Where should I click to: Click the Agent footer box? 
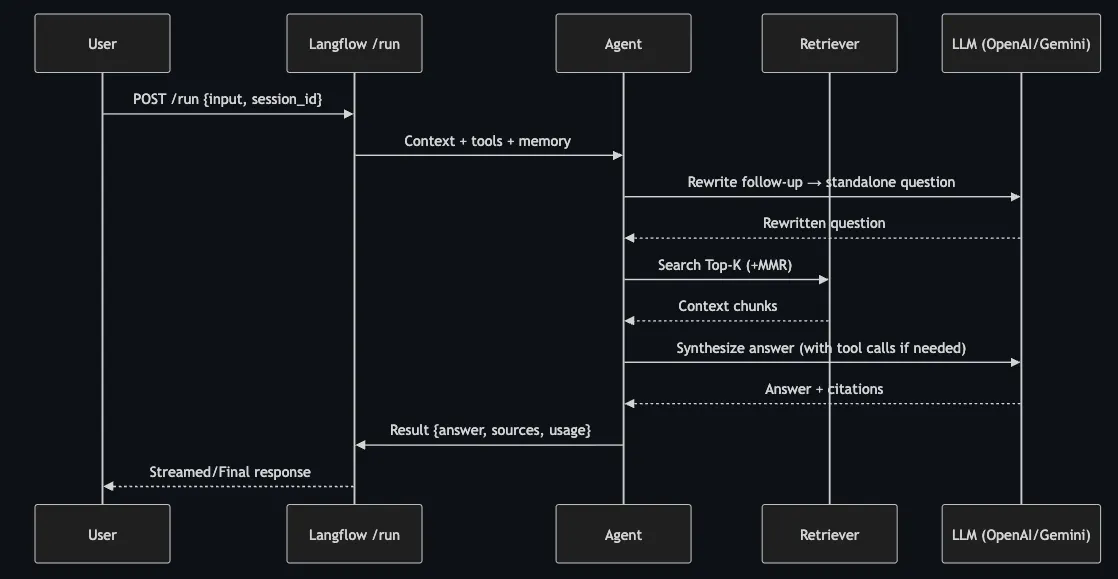point(622,534)
